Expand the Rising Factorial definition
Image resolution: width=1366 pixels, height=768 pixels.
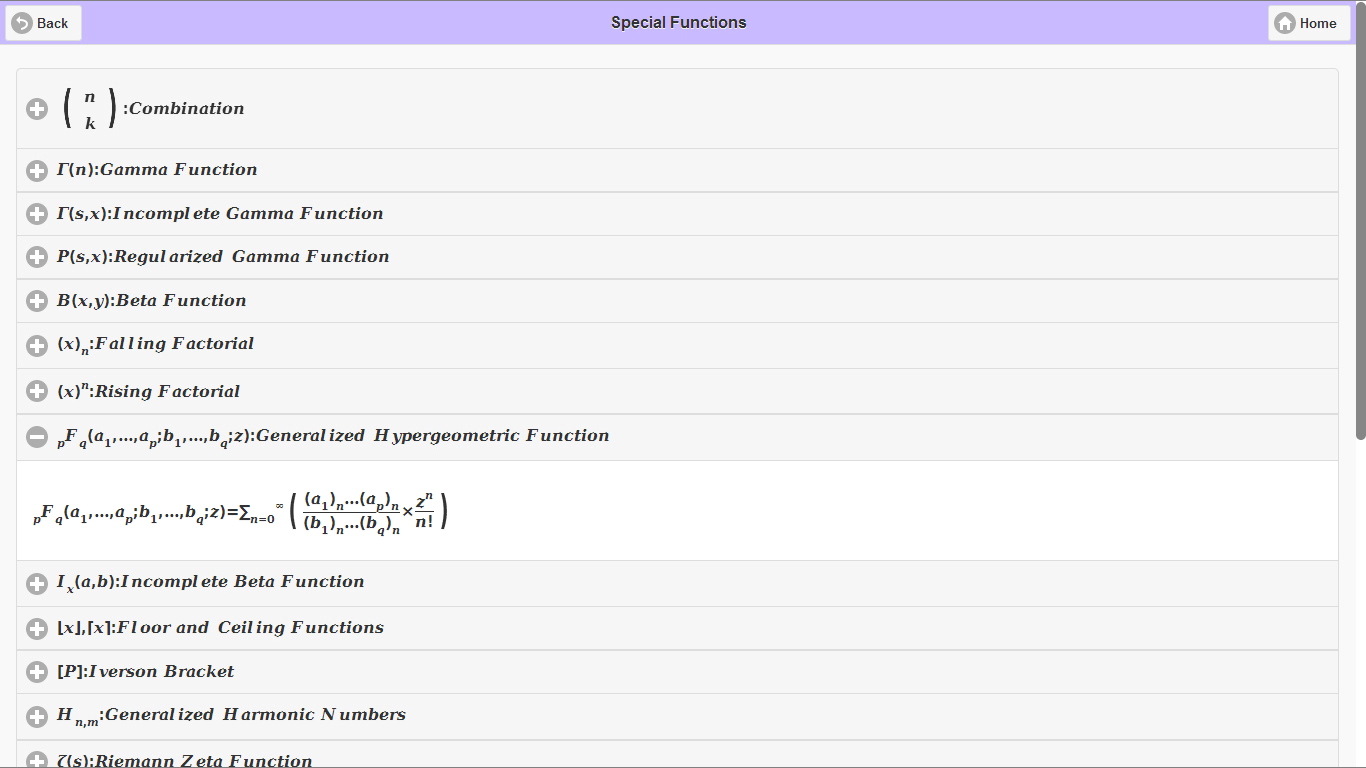37,391
